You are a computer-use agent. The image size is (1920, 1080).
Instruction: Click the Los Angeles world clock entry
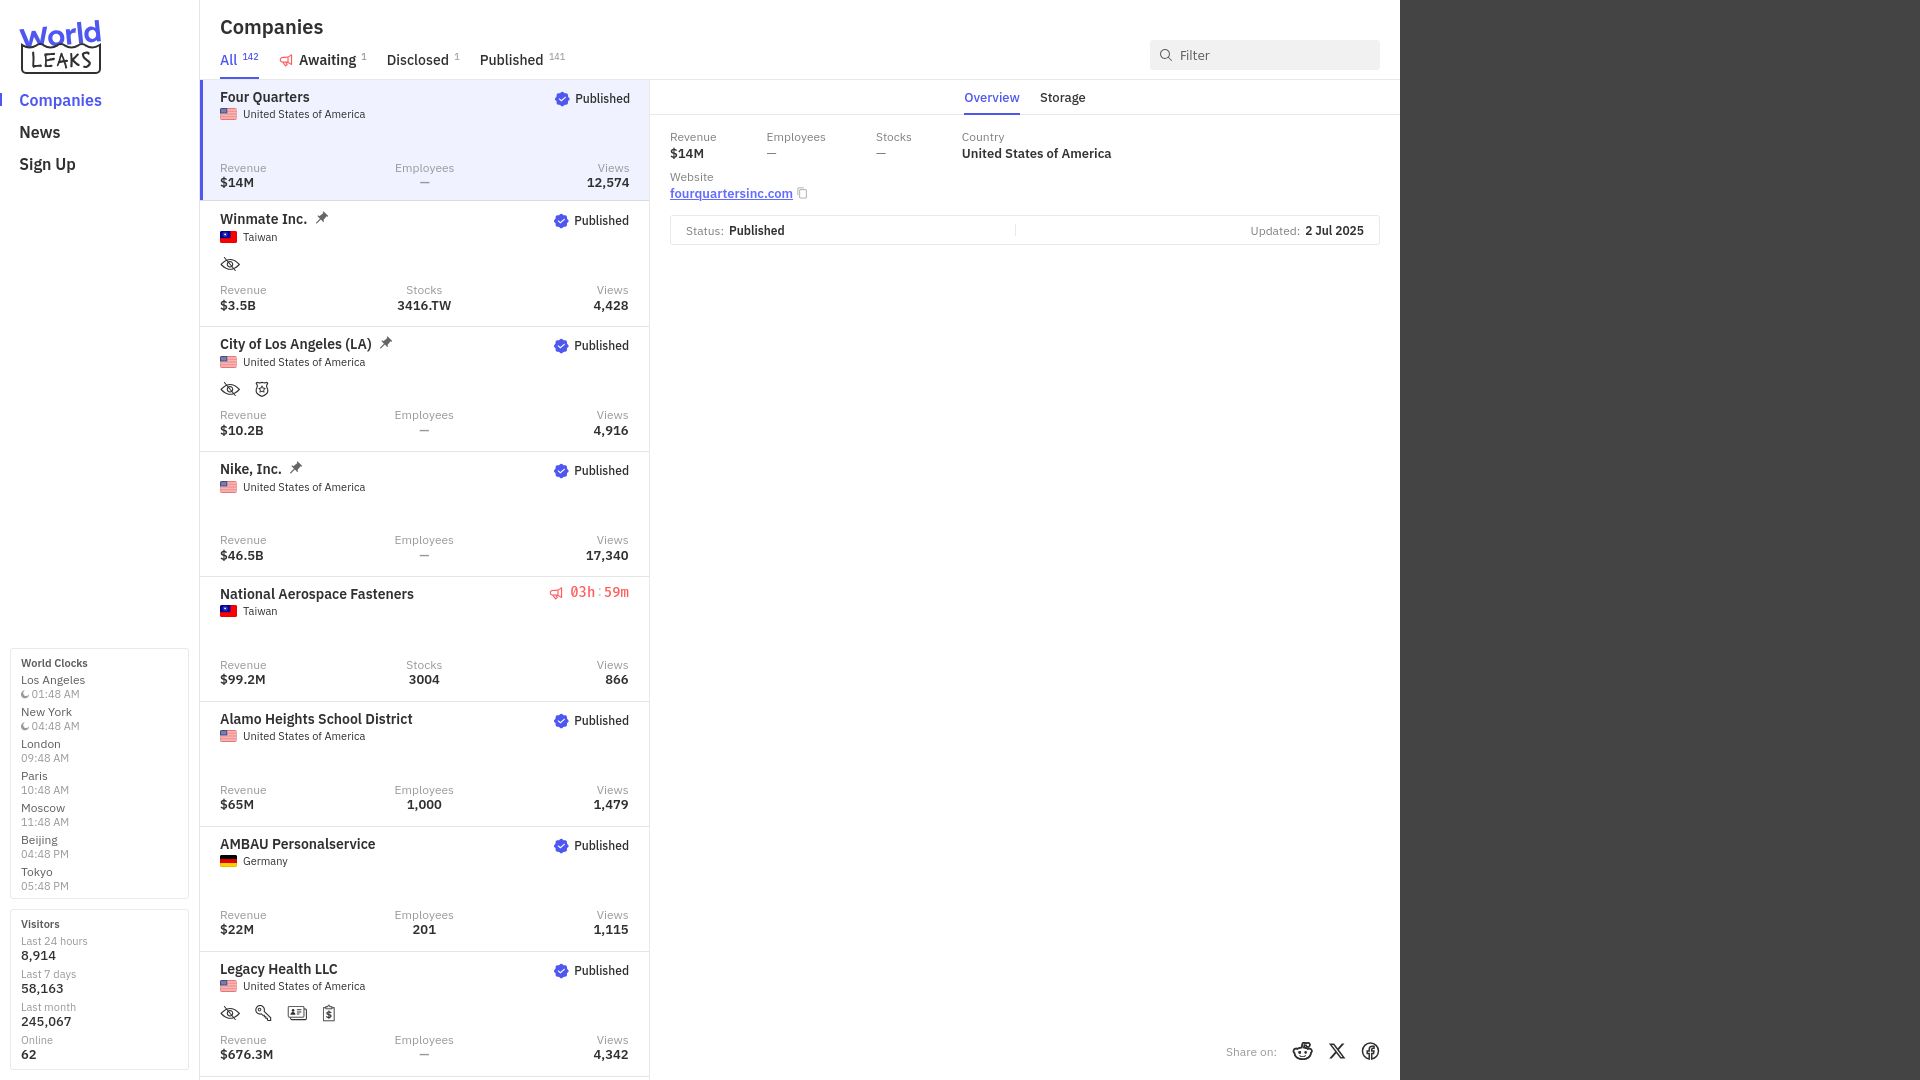tap(53, 687)
